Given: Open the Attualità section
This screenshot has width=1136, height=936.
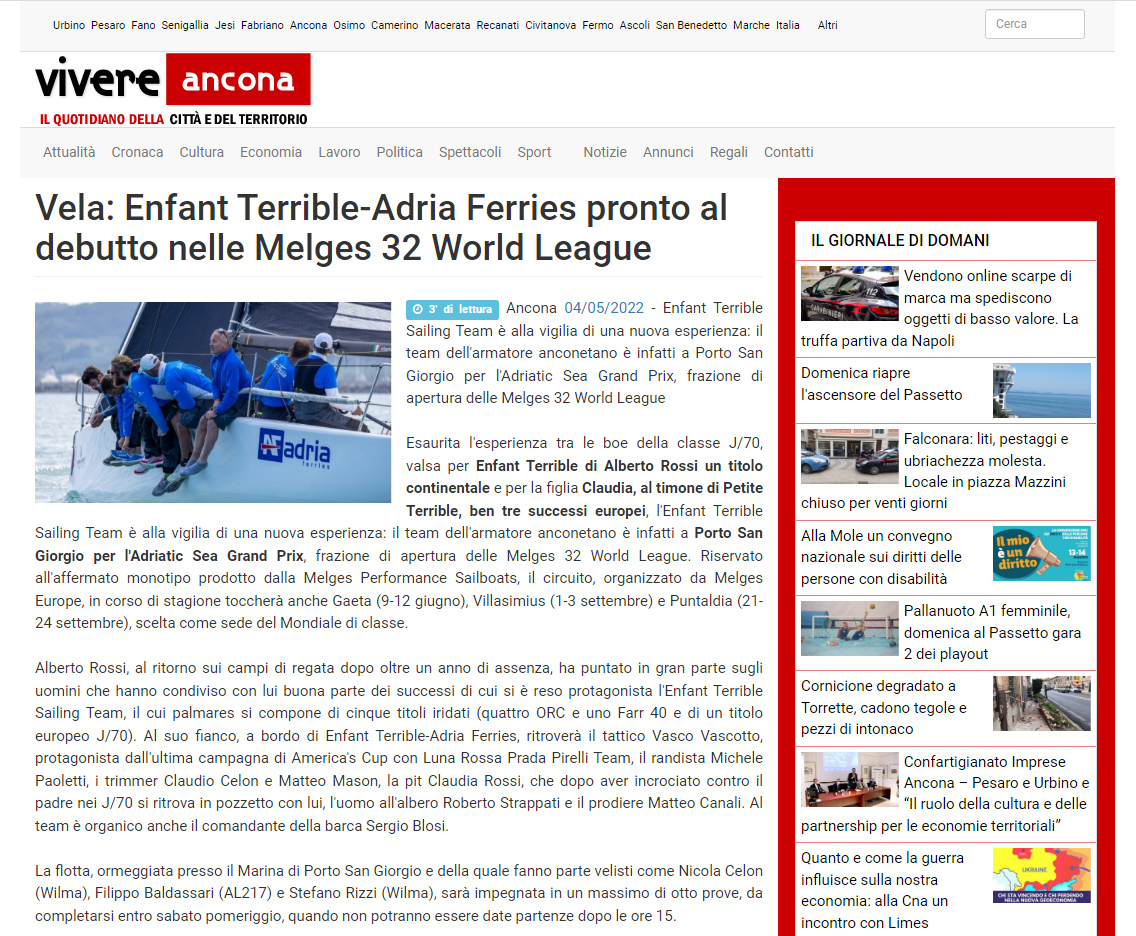Looking at the screenshot, I should pos(69,152).
